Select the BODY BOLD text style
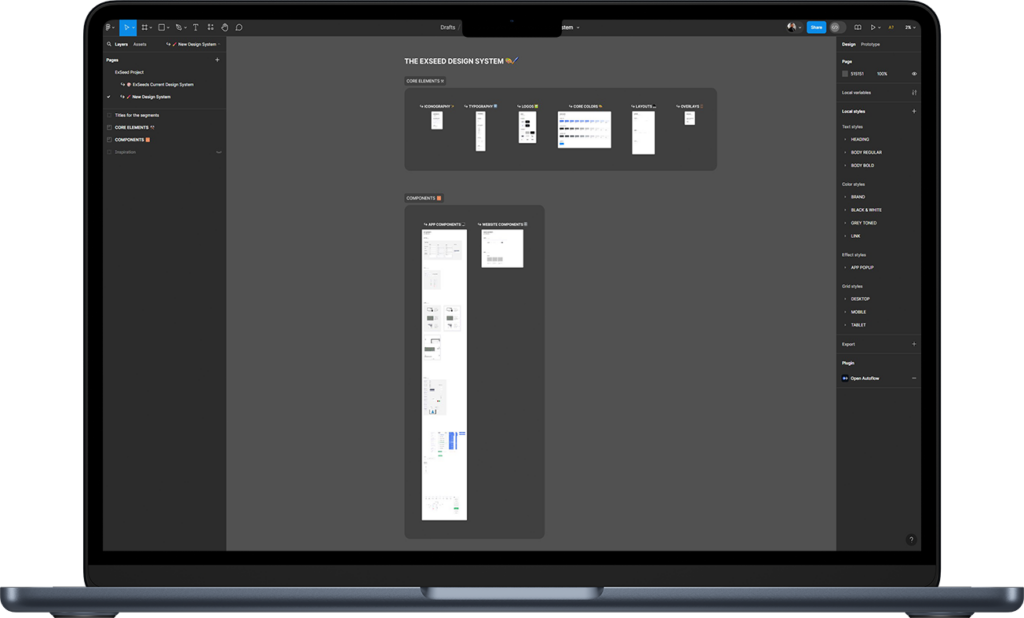 point(862,165)
